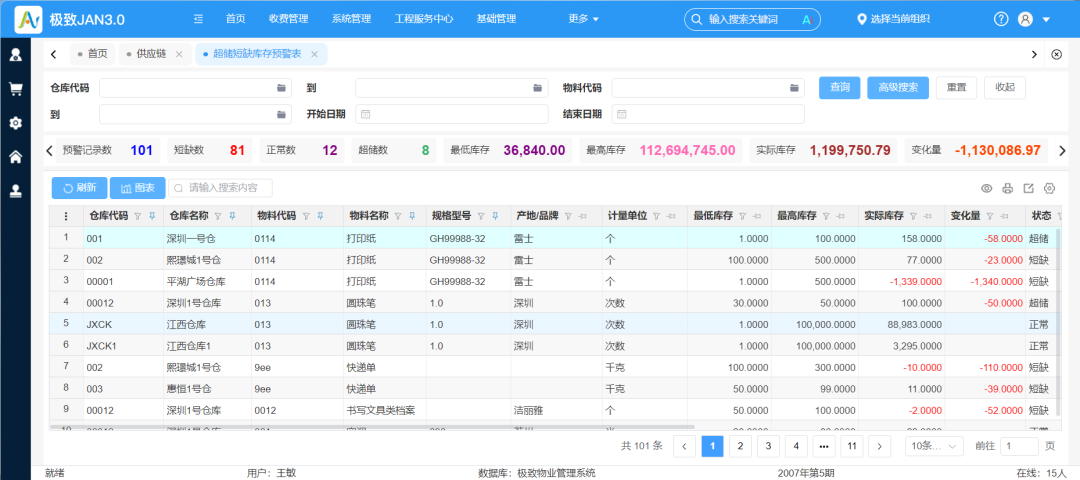The width and height of the screenshot is (1080, 480).
Task: Open the 基础管理 menu
Action: point(496,19)
